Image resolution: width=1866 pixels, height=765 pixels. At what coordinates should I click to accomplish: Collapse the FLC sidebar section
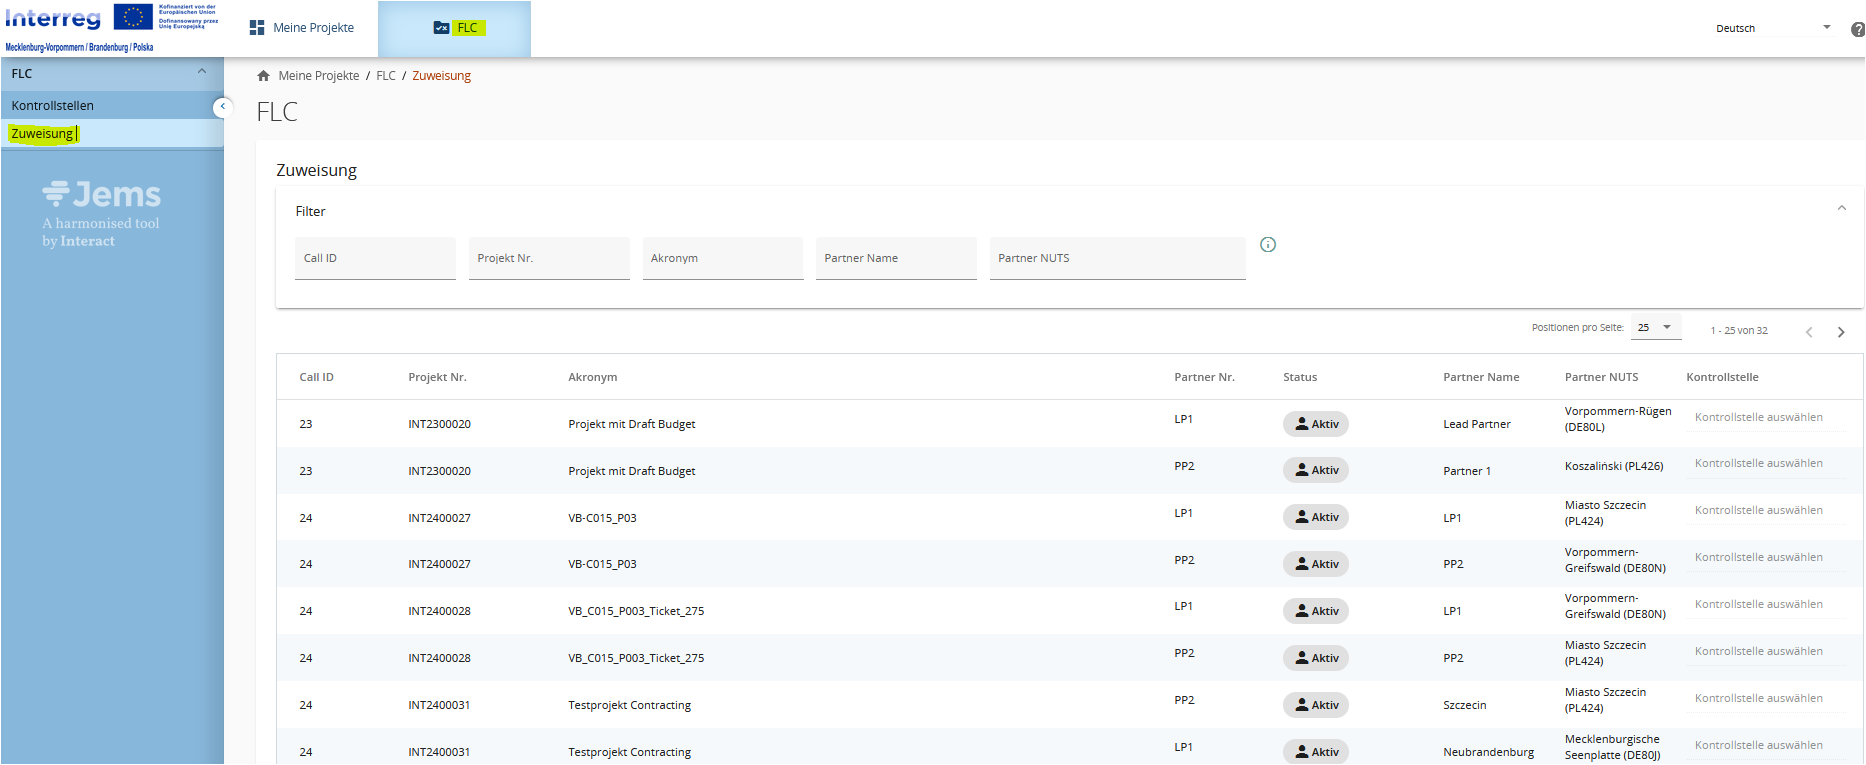click(x=202, y=73)
